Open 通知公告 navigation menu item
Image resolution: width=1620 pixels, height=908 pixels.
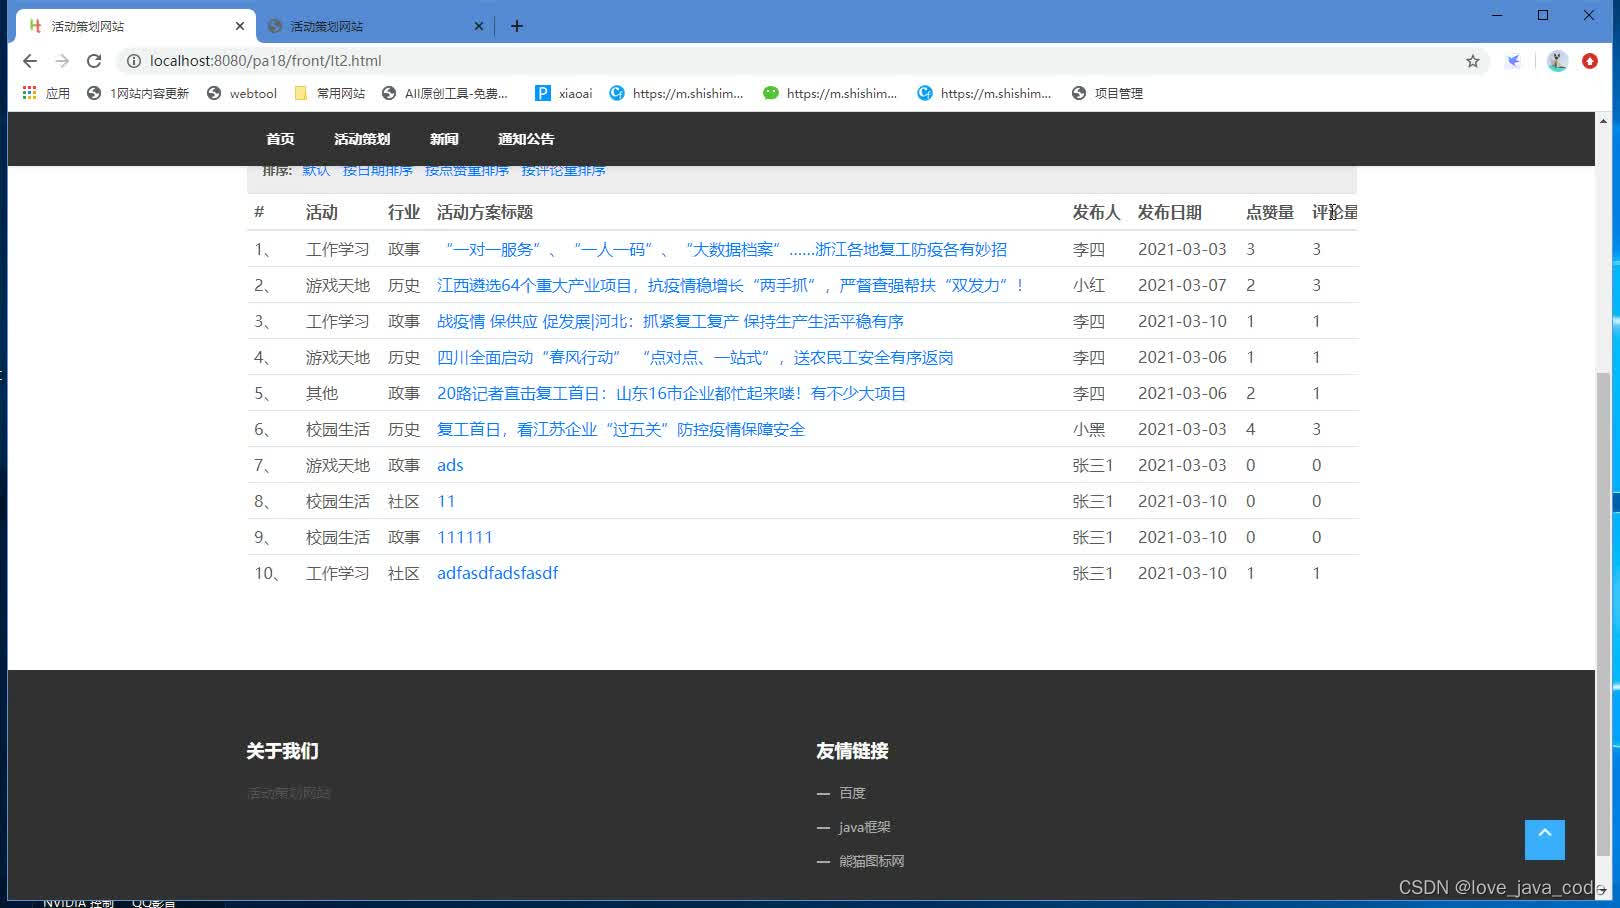pyautogui.click(x=526, y=139)
